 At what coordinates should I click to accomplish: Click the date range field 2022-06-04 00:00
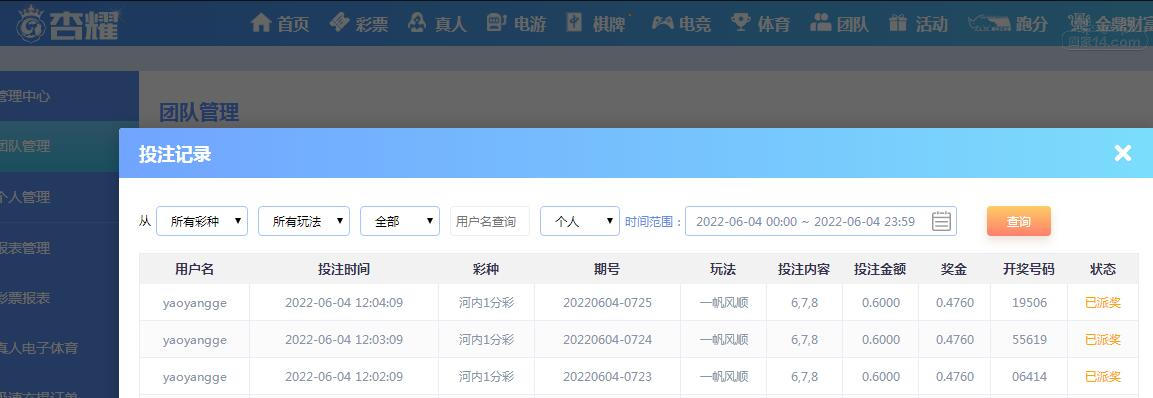click(821, 221)
